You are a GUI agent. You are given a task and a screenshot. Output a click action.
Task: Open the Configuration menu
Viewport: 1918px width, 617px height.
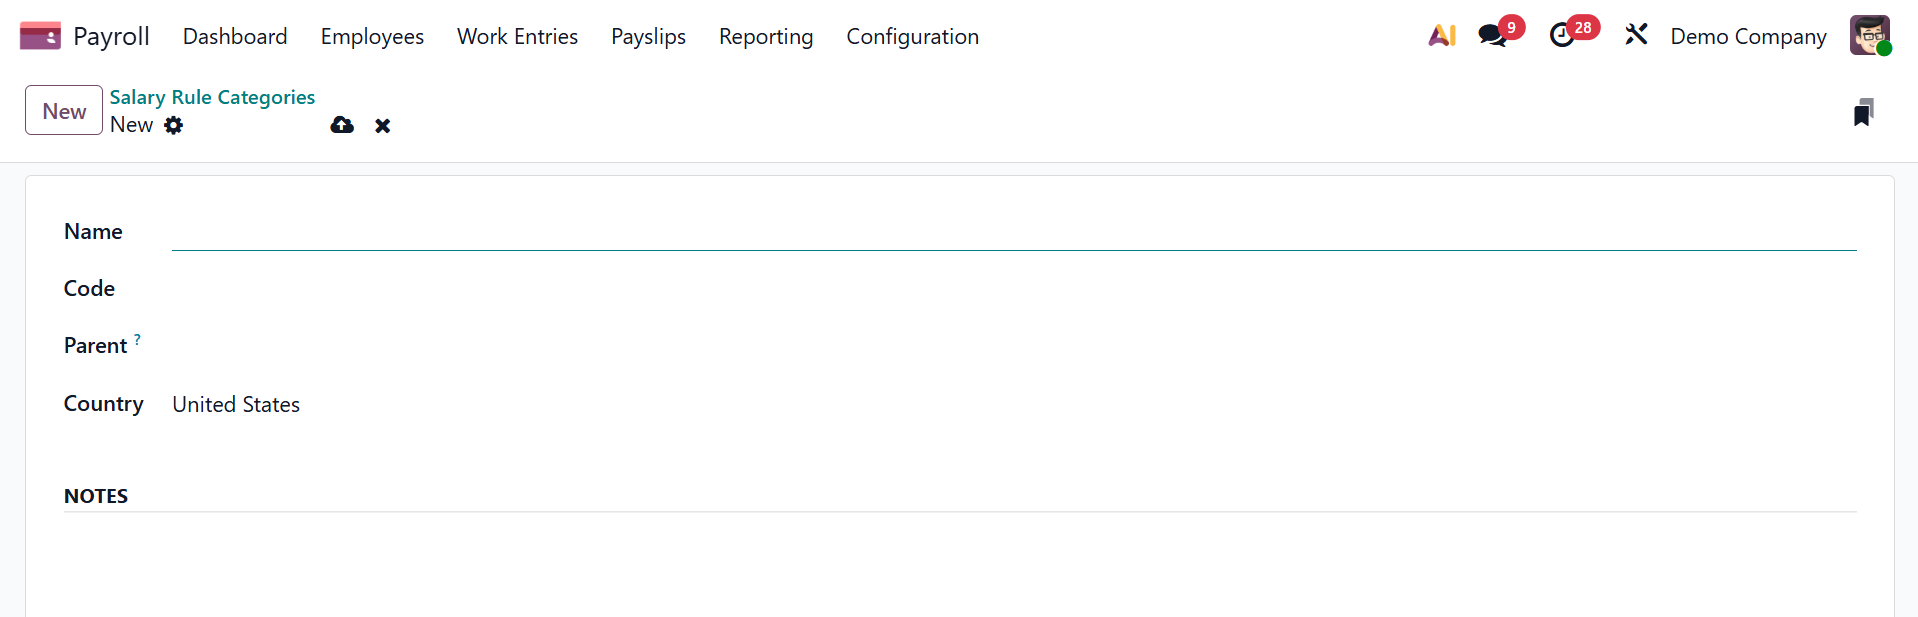coord(912,37)
